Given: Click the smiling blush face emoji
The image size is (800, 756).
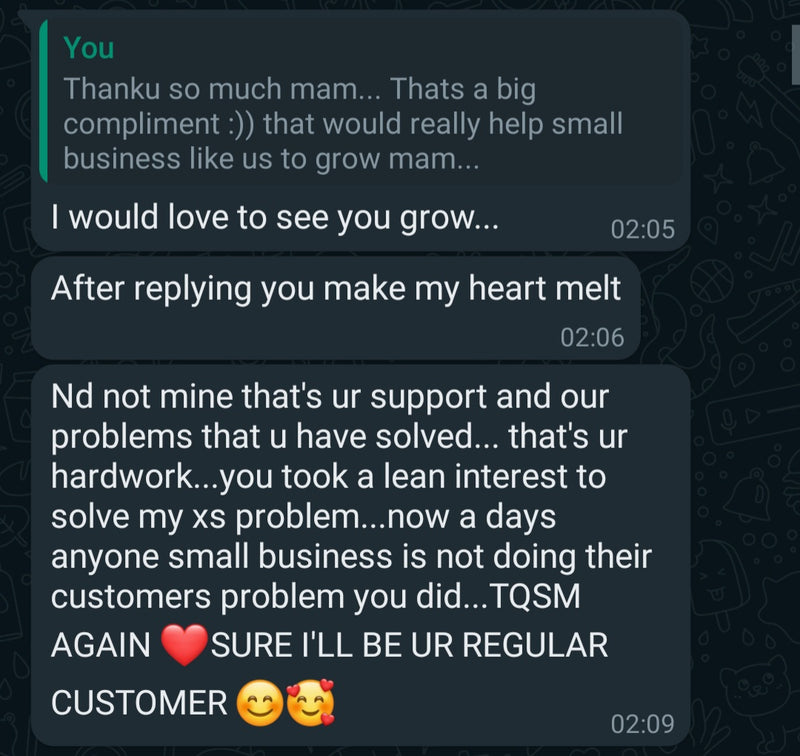Looking at the screenshot, I should point(260,705).
